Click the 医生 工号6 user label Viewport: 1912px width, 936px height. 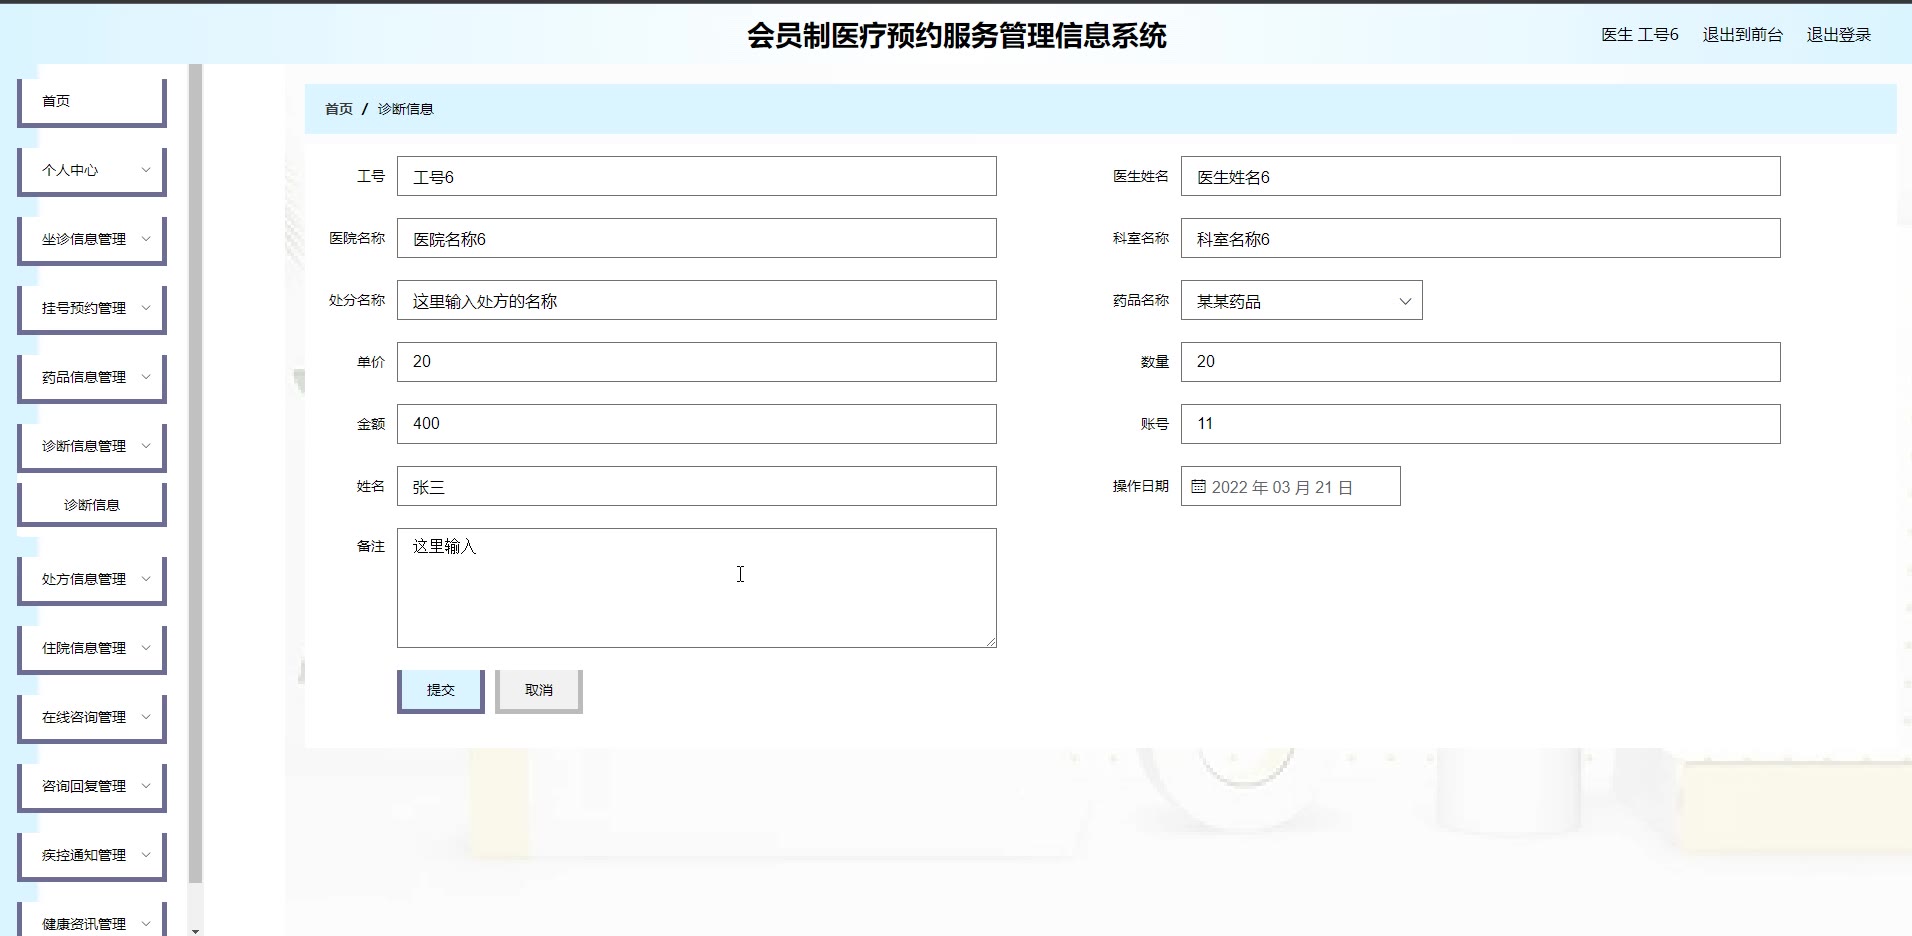point(1639,35)
